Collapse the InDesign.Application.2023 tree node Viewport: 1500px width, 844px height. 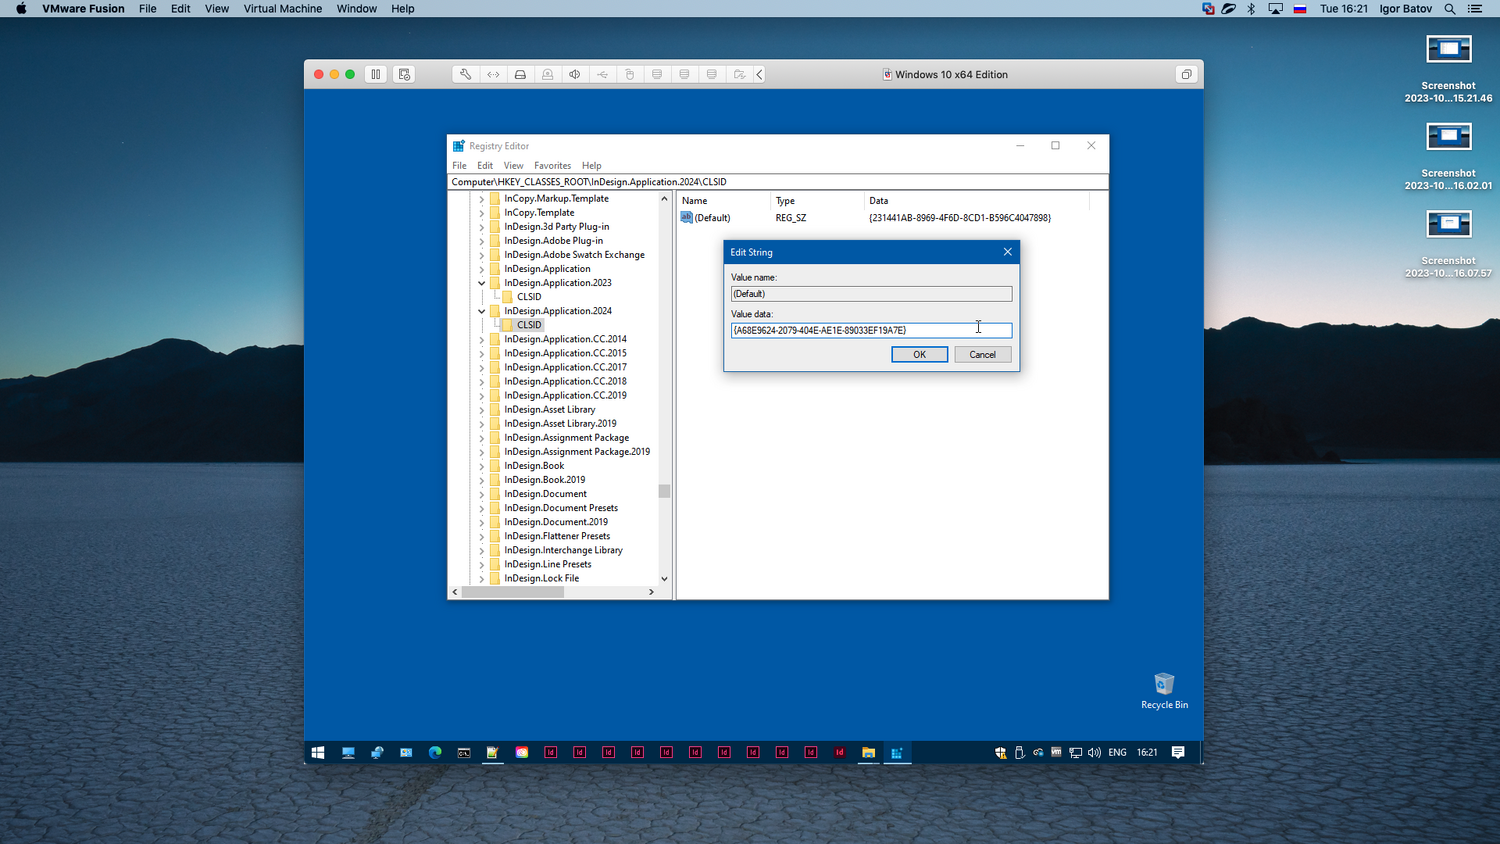pyautogui.click(x=481, y=283)
